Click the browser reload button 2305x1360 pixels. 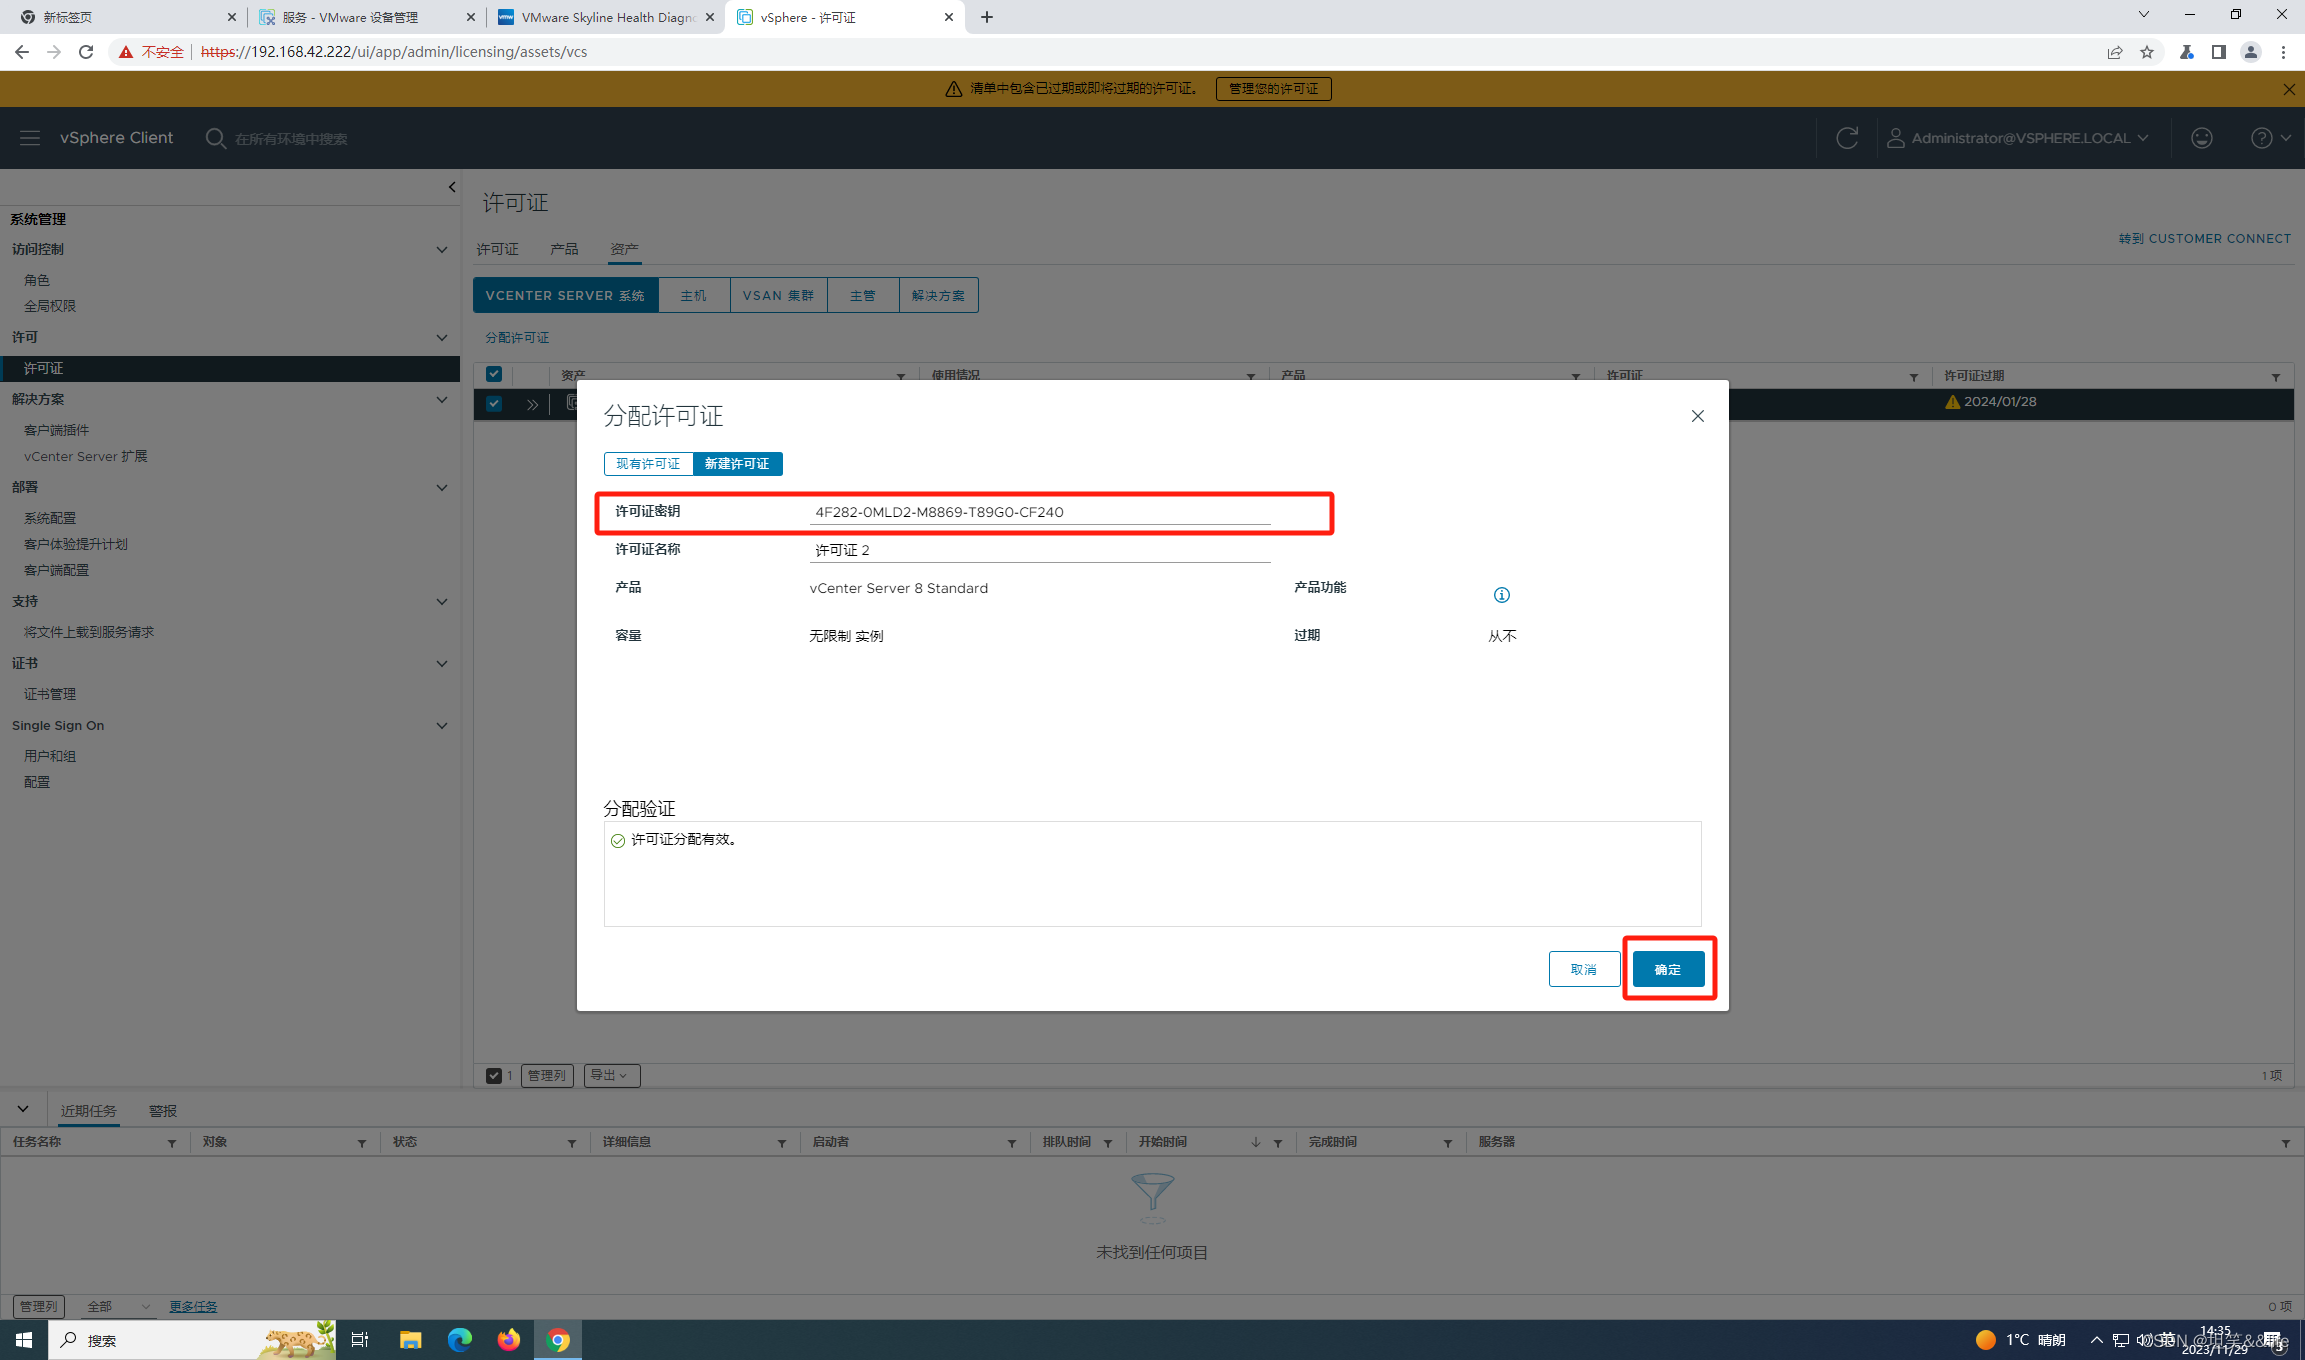[x=86, y=52]
